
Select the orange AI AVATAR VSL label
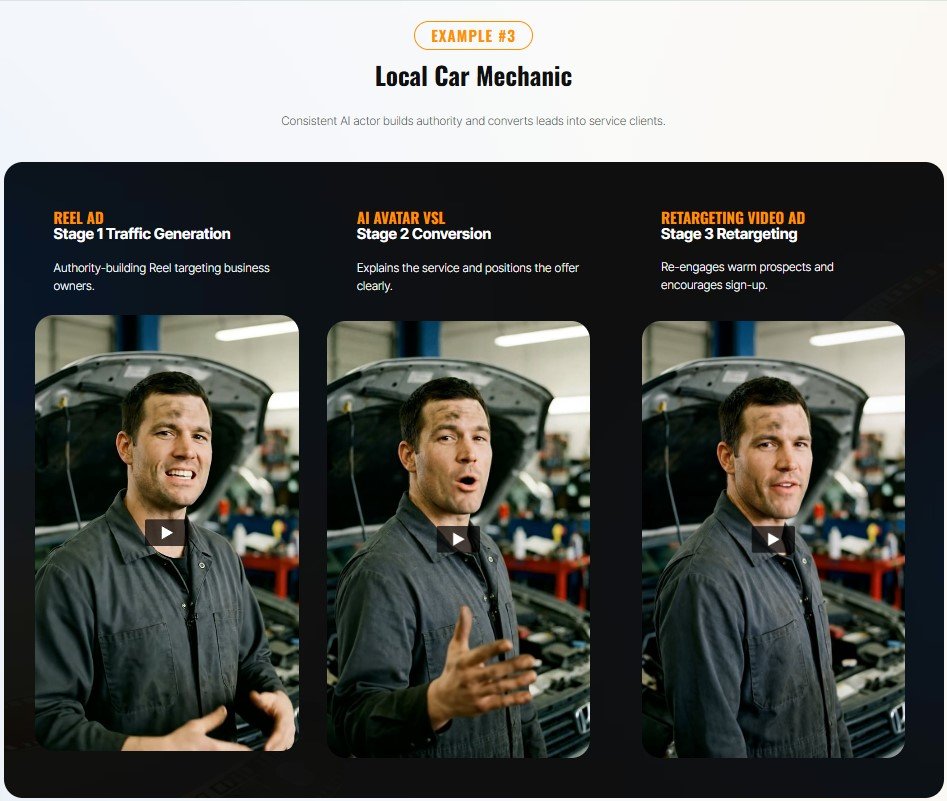(x=401, y=218)
